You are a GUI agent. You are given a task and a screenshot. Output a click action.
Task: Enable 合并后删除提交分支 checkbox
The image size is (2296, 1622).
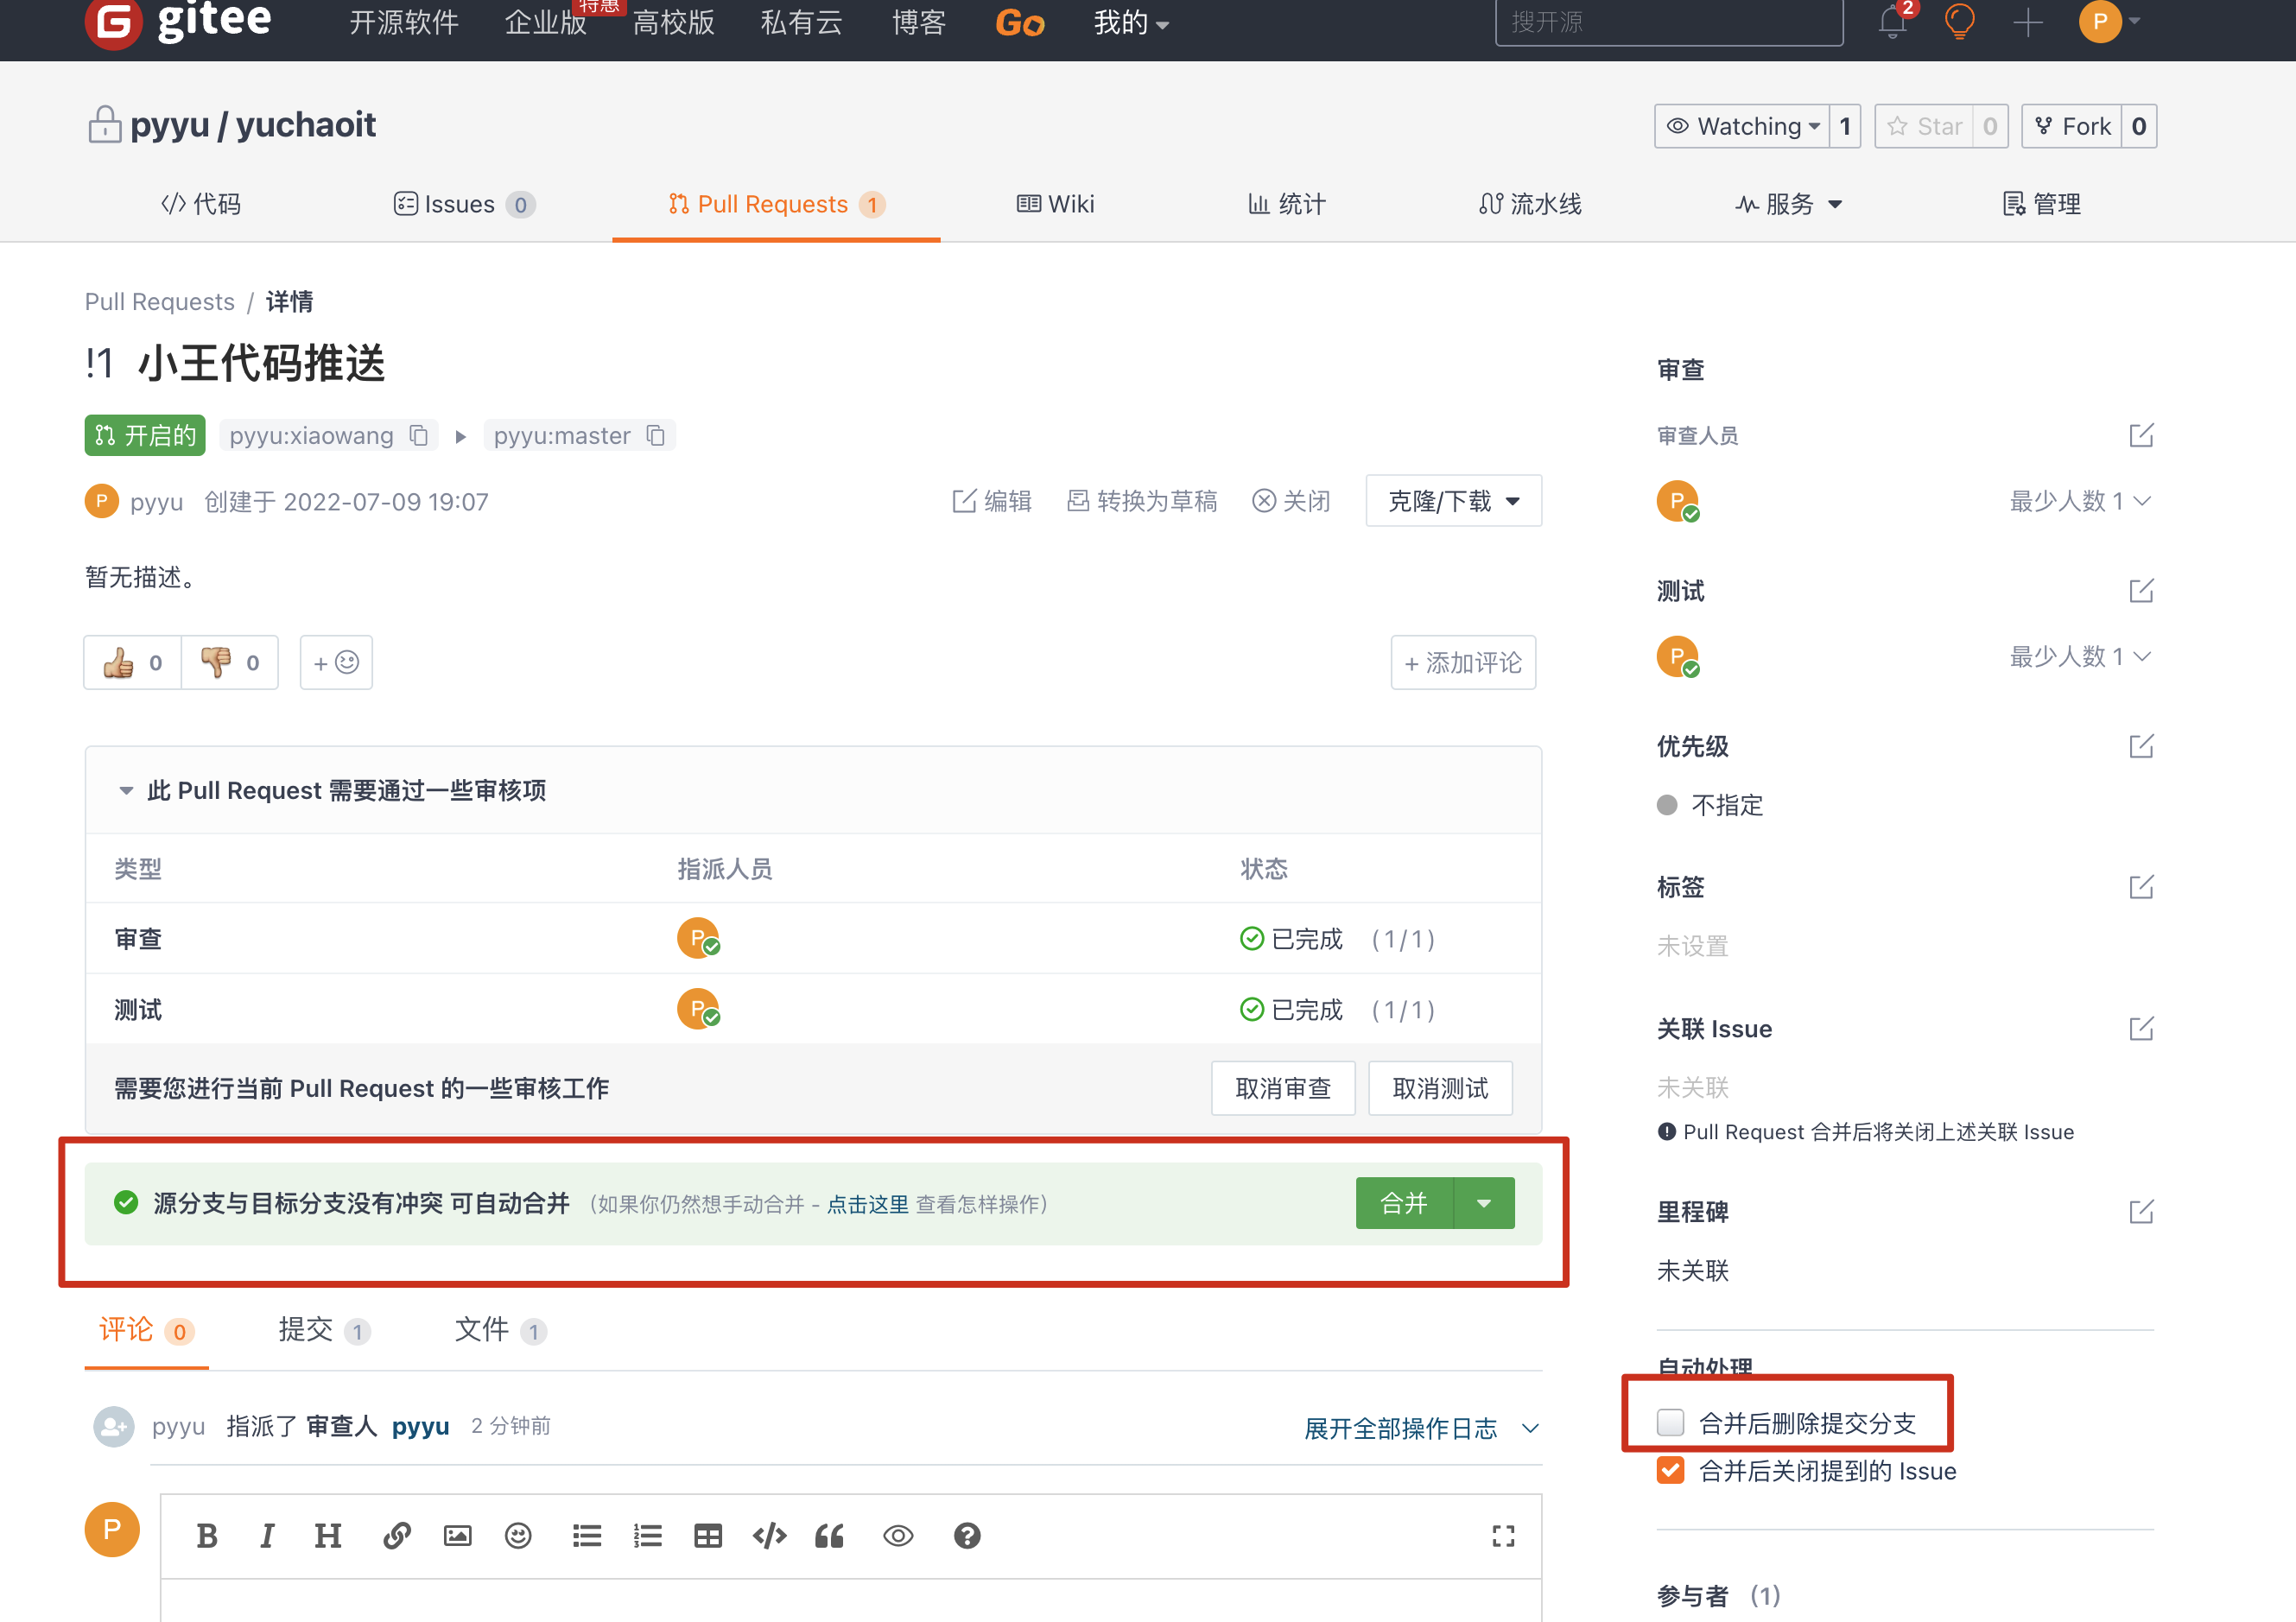[1670, 1422]
